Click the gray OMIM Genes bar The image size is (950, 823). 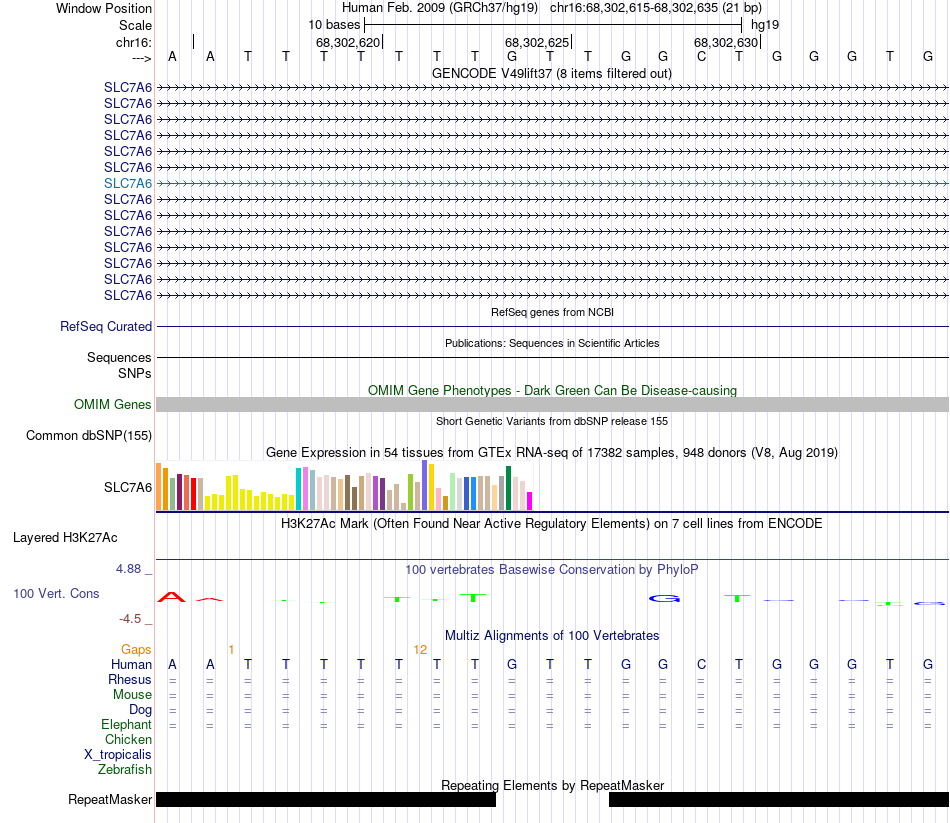(x=552, y=404)
